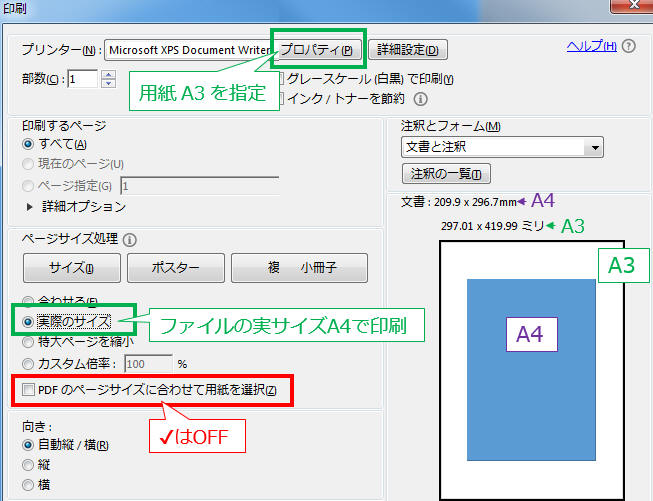This screenshot has width=653, height=501.
Task: Click the 注釈の一覧 button
Action: click(x=446, y=174)
